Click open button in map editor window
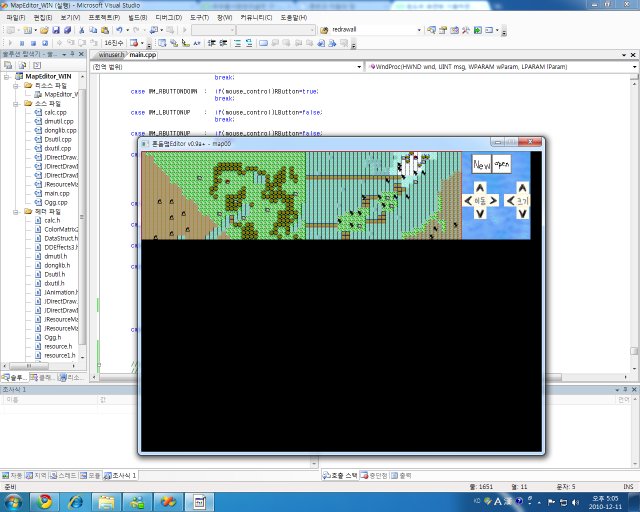 pos(502,165)
